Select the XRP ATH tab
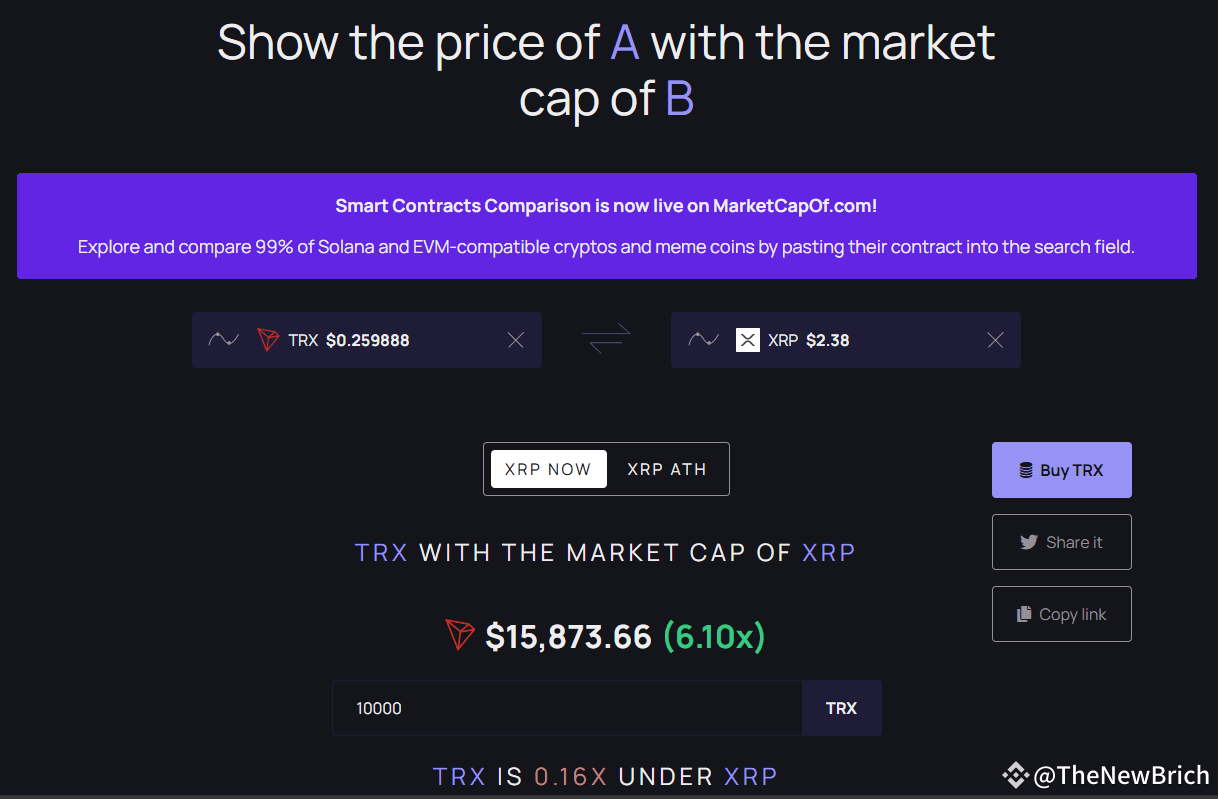The height and width of the screenshot is (799, 1218). [x=666, y=468]
